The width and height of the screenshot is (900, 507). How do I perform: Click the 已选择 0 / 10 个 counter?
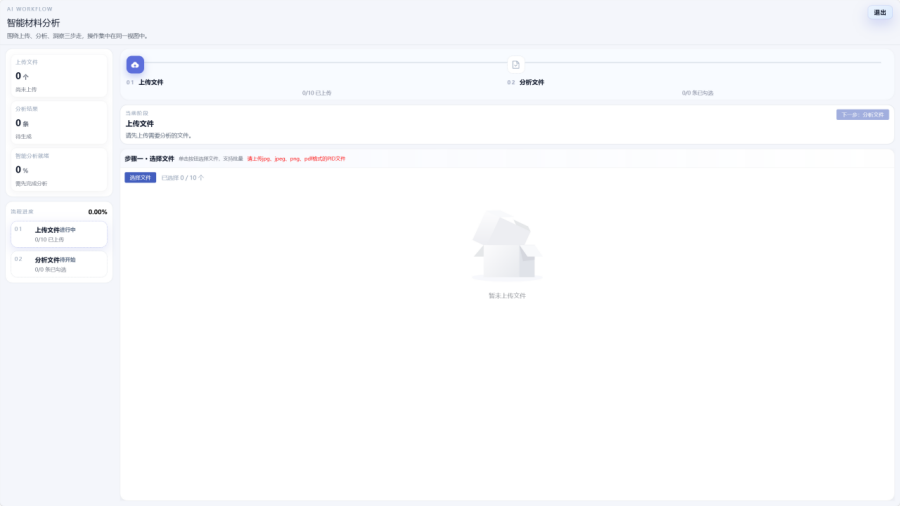click(183, 178)
